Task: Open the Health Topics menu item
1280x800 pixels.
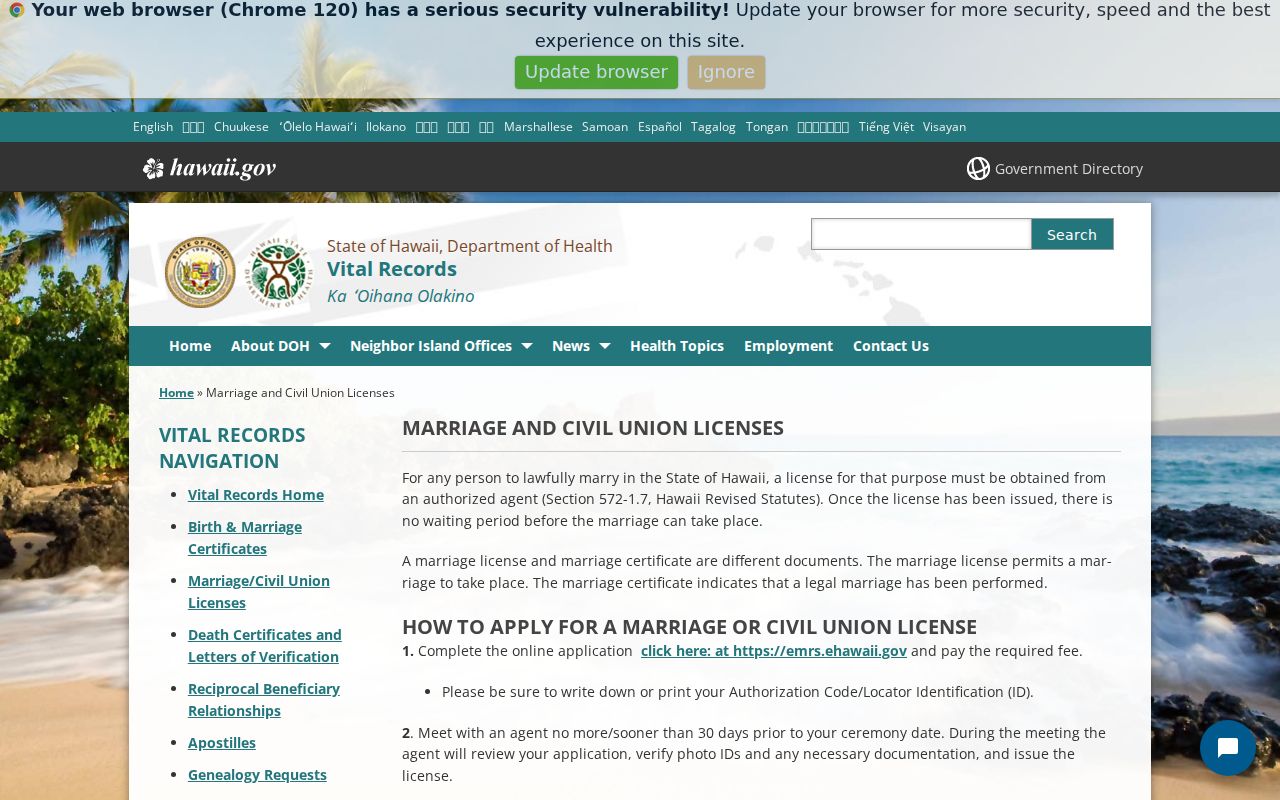Action: pyautogui.click(x=677, y=346)
